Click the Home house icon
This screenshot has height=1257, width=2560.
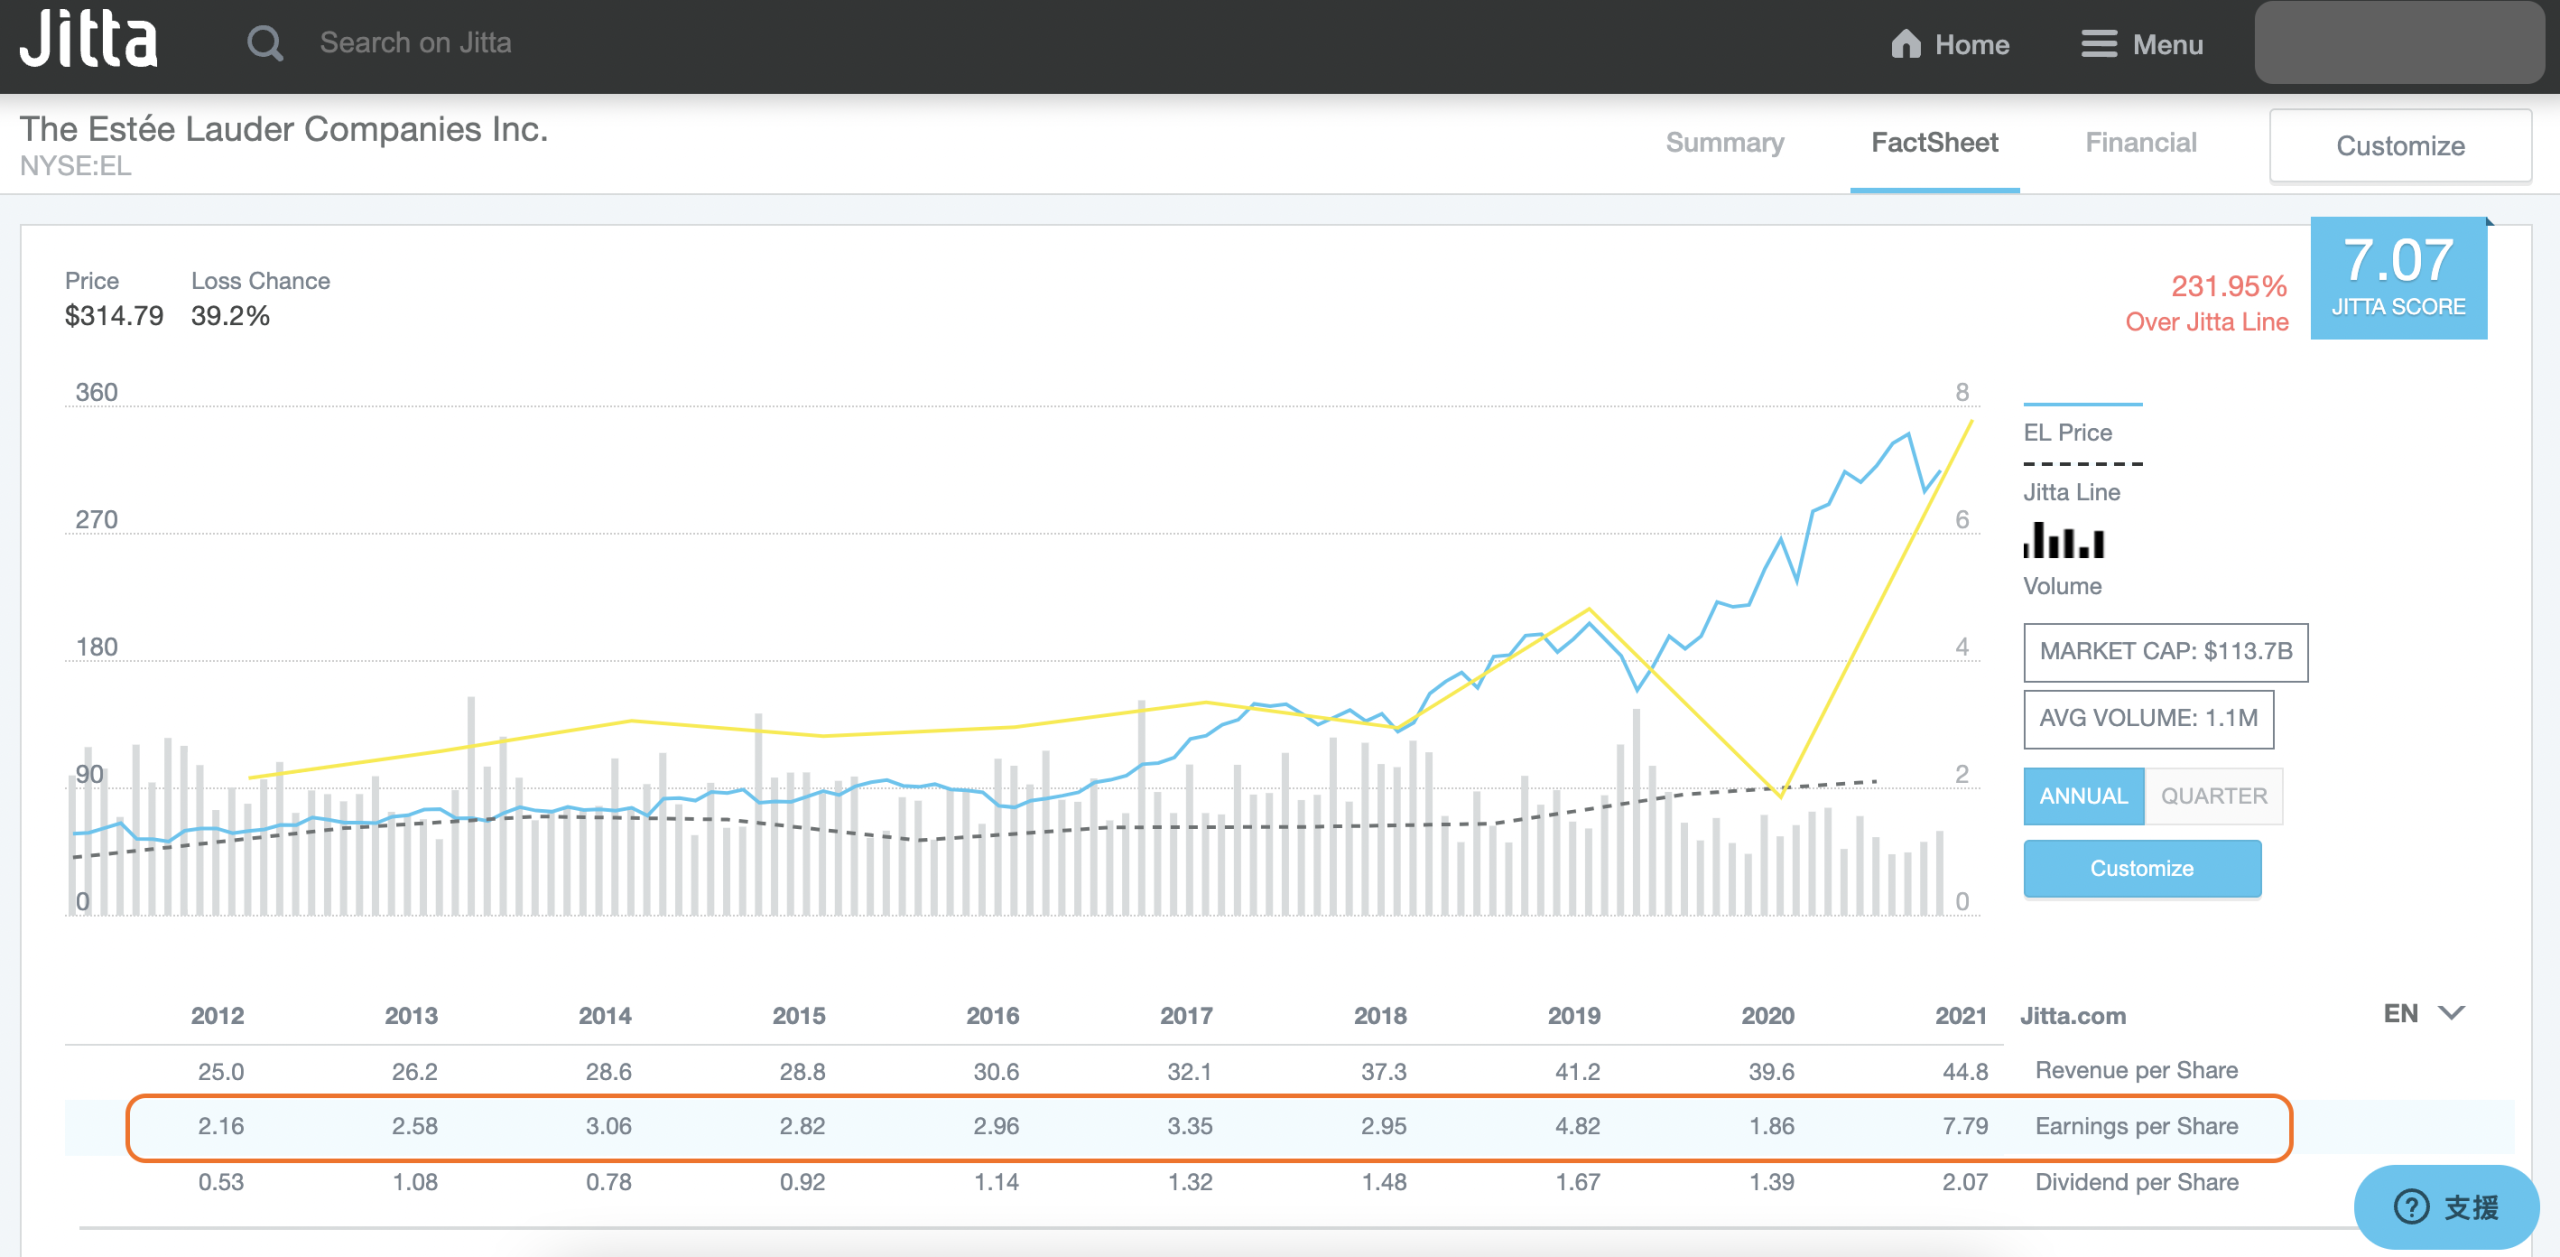(x=1905, y=44)
